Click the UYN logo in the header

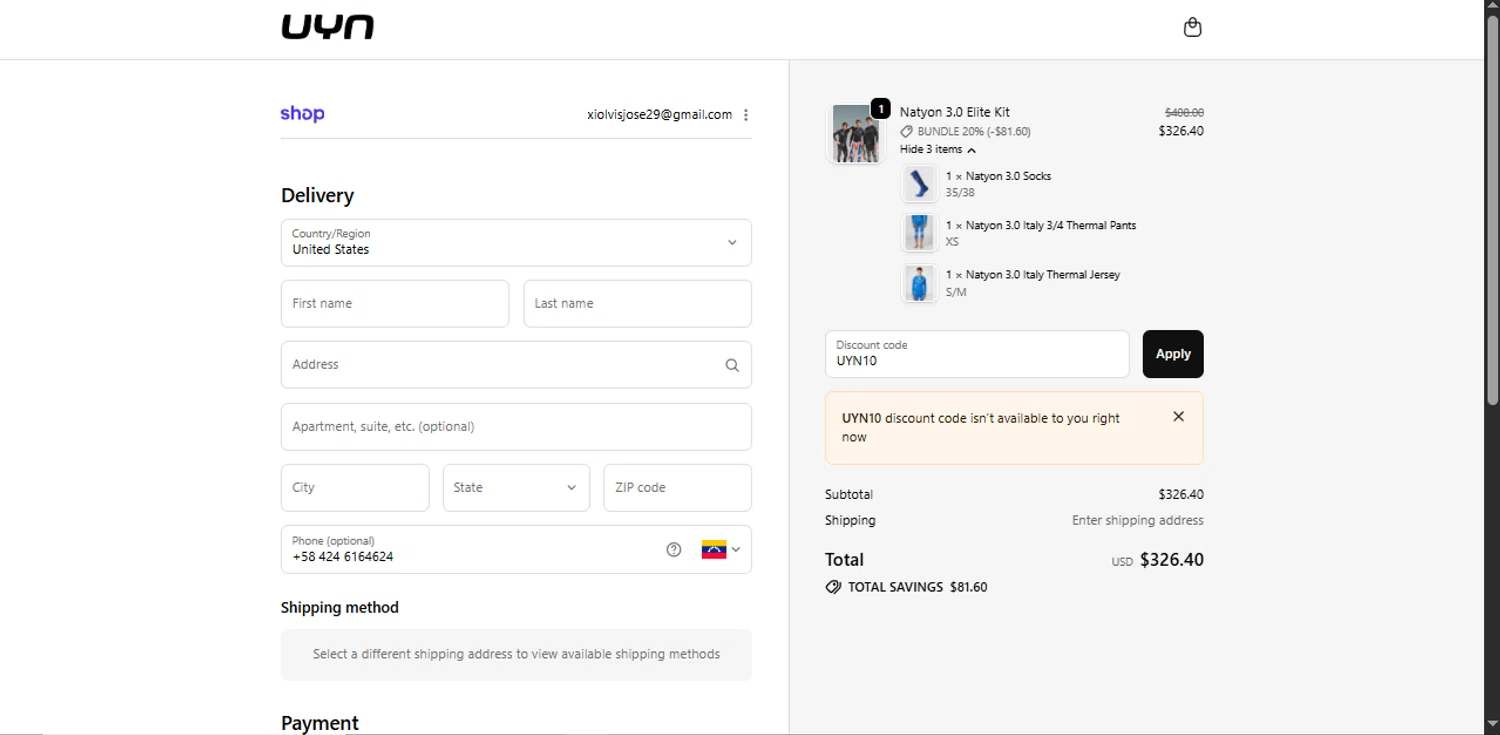(327, 27)
